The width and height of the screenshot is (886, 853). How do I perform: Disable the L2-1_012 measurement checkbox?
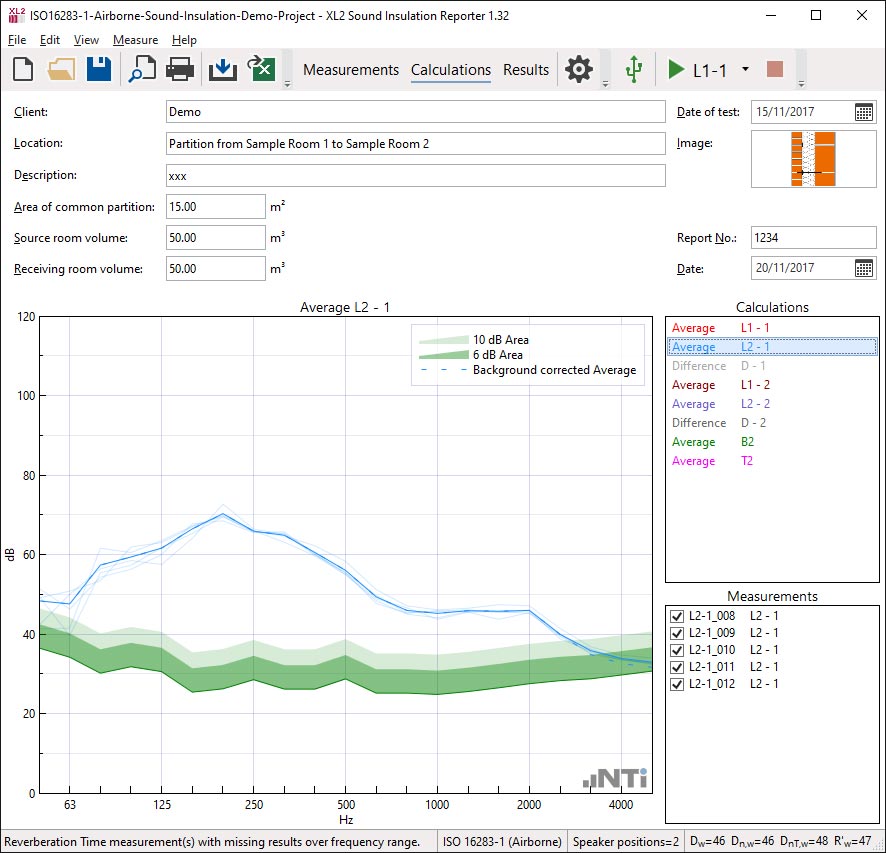[x=677, y=684]
